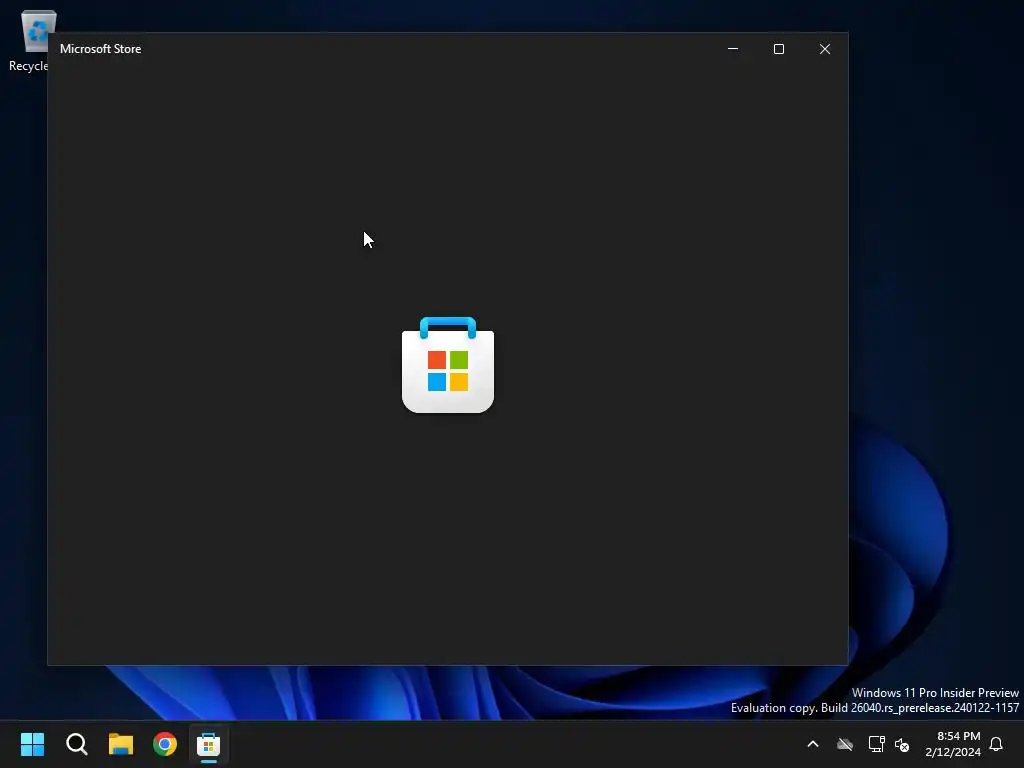
Task: Open network status tray icon
Action: pos(876,744)
